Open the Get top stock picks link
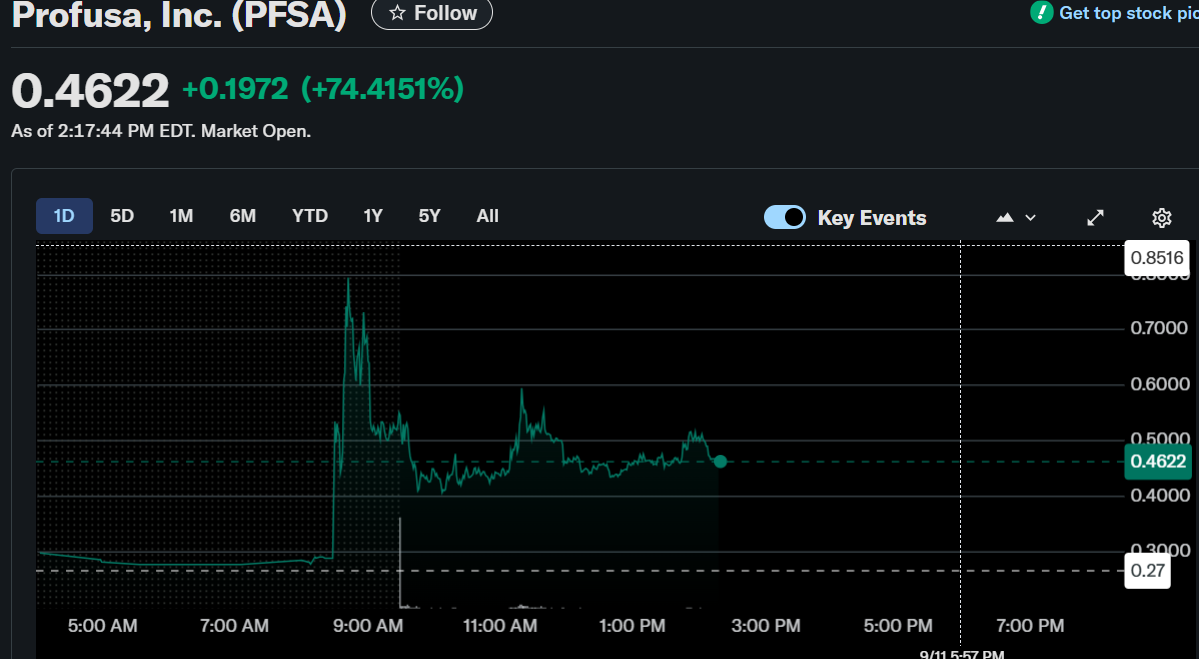This screenshot has width=1199, height=659. pyautogui.click(x=1128, y=13)
